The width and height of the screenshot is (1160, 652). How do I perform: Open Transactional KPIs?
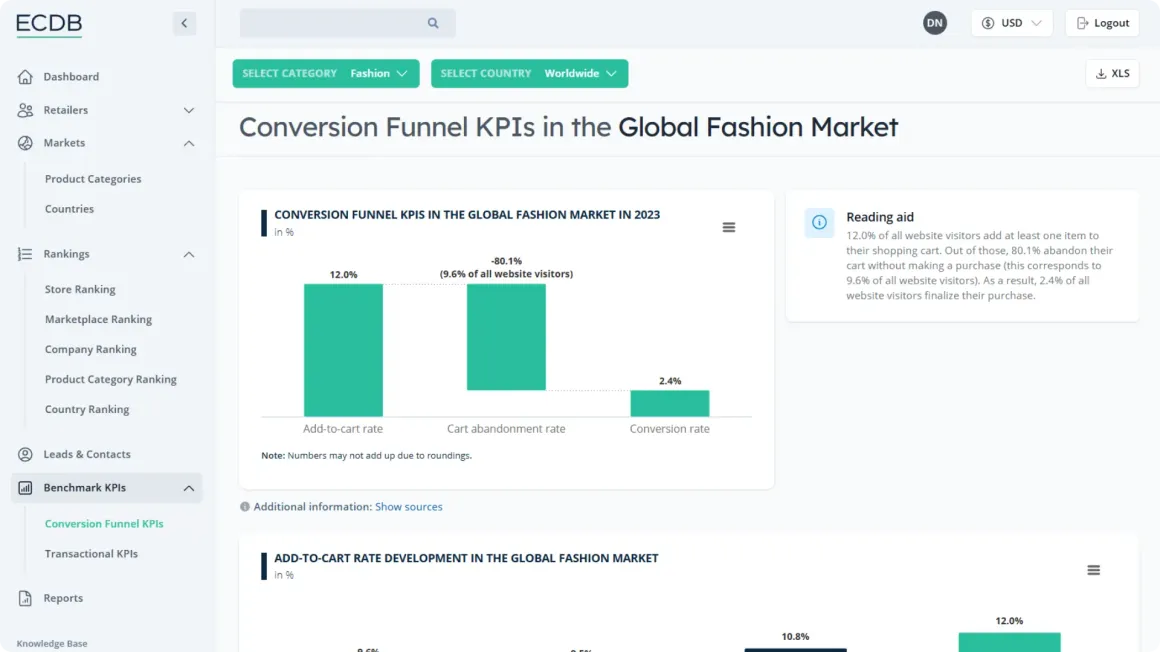[x=91, y=554]
